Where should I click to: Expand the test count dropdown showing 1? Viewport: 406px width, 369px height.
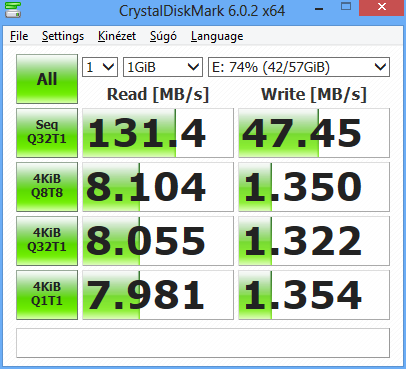point(100,67)
